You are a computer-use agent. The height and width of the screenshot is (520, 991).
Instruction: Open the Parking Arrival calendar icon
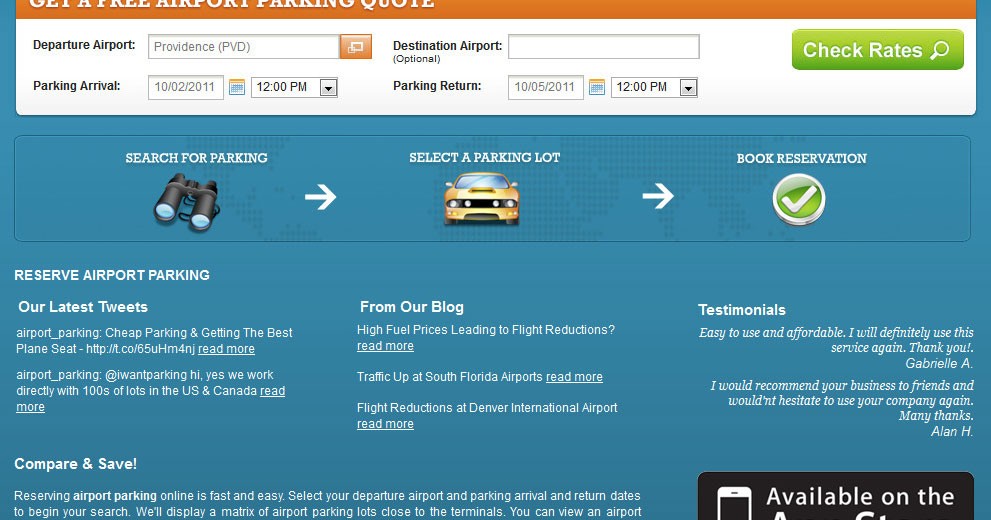237,87
